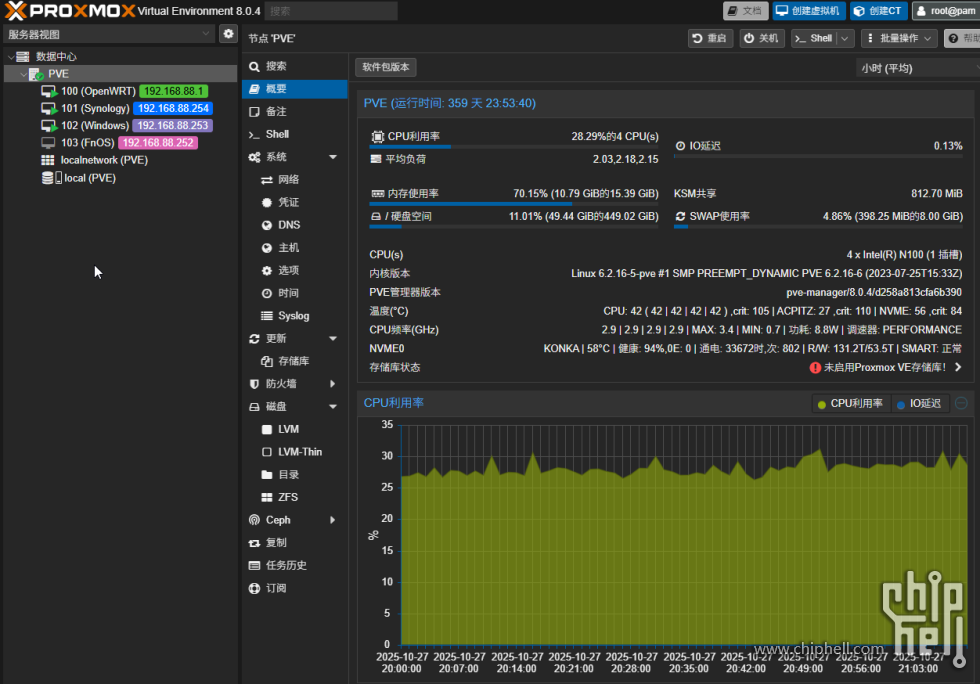
Task: Select the 100 (OpenWRT) virtual machine
Action: coord(97,91)
